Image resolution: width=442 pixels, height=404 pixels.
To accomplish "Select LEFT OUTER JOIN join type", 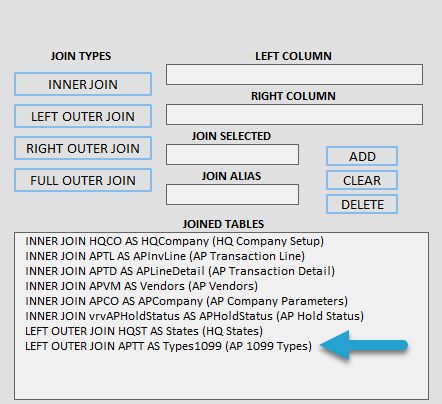I will pyautogui.click(x=83, y=116).
